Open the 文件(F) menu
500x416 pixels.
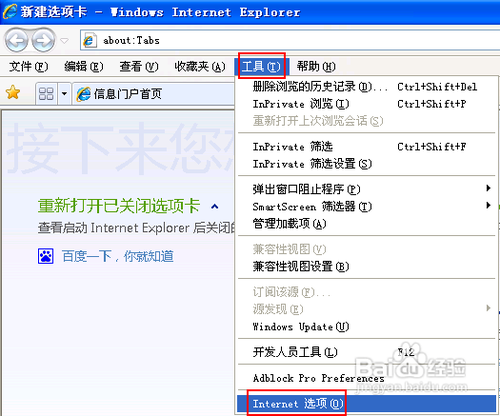(x=29, y=67)
